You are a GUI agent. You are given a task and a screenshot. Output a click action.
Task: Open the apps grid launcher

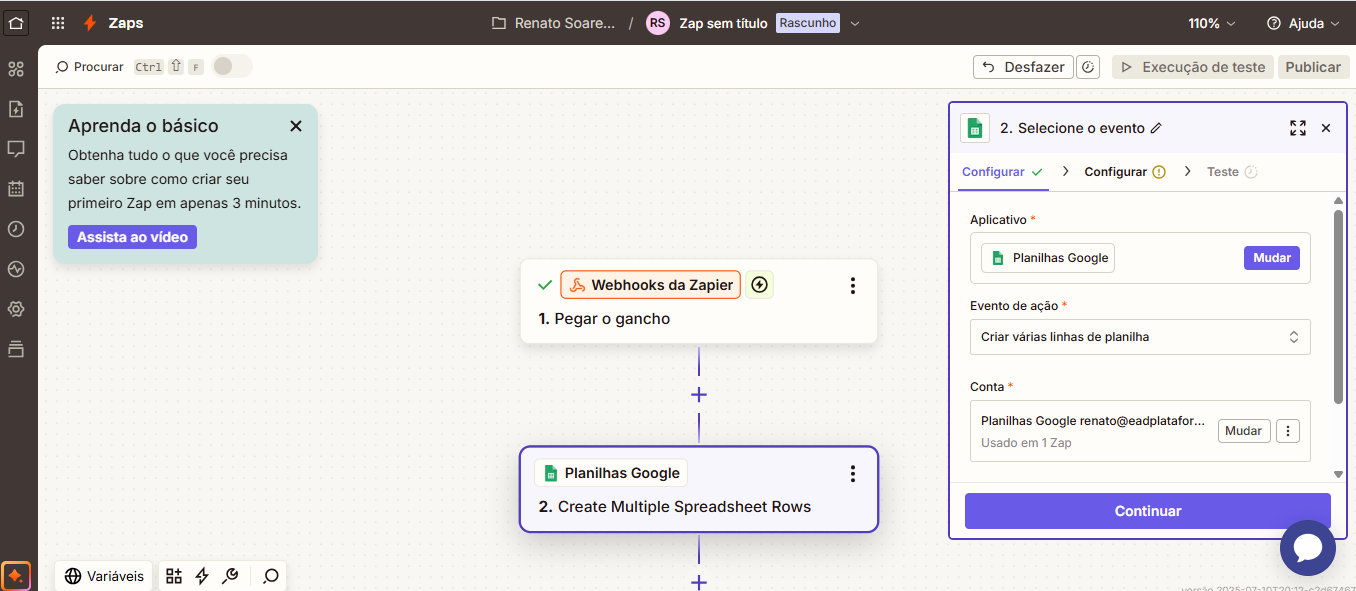[x=58, y=23]
